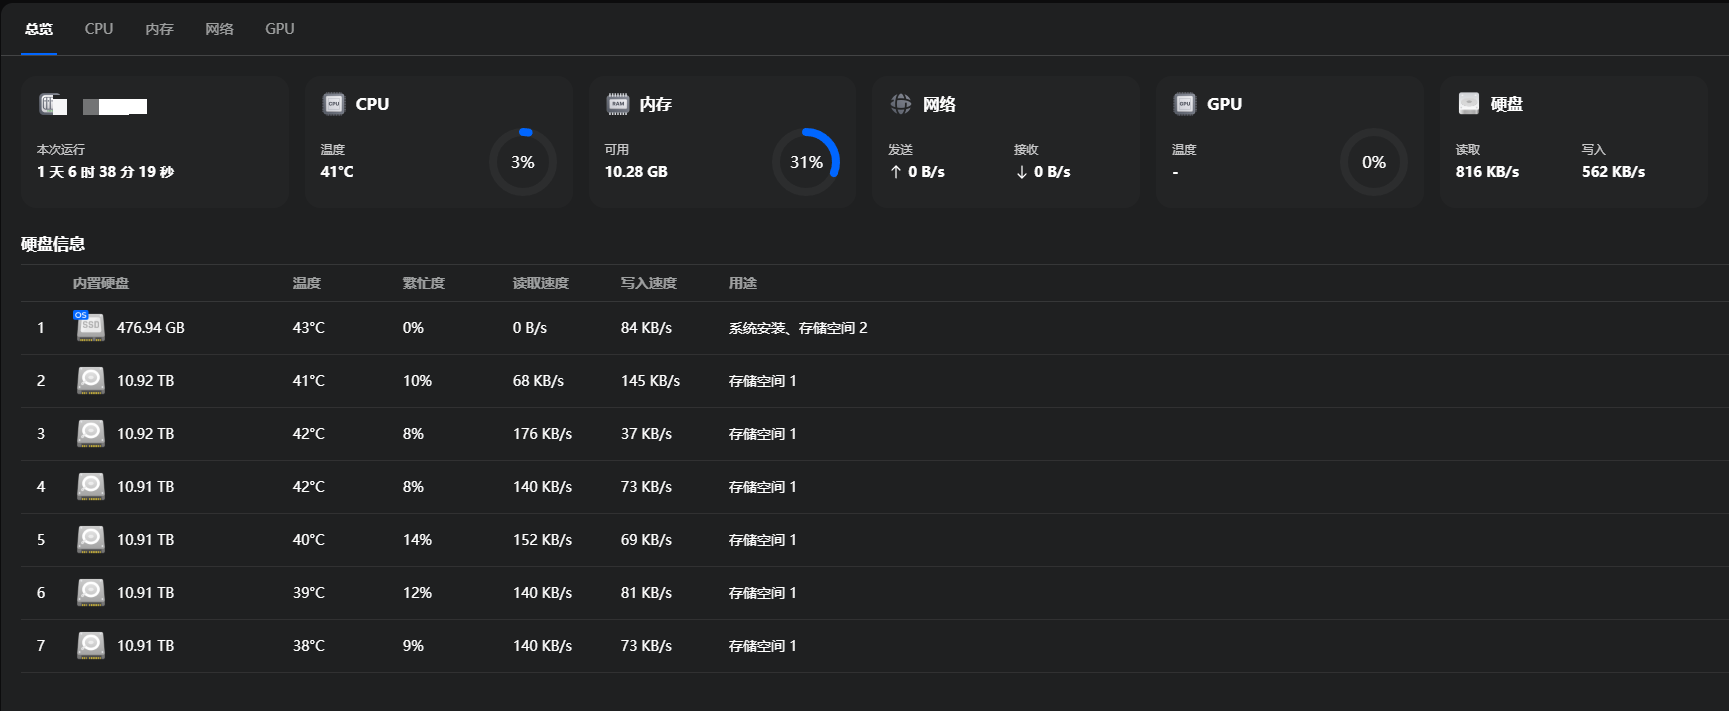Click the memory 31% usage ring

tap(806, 162)
